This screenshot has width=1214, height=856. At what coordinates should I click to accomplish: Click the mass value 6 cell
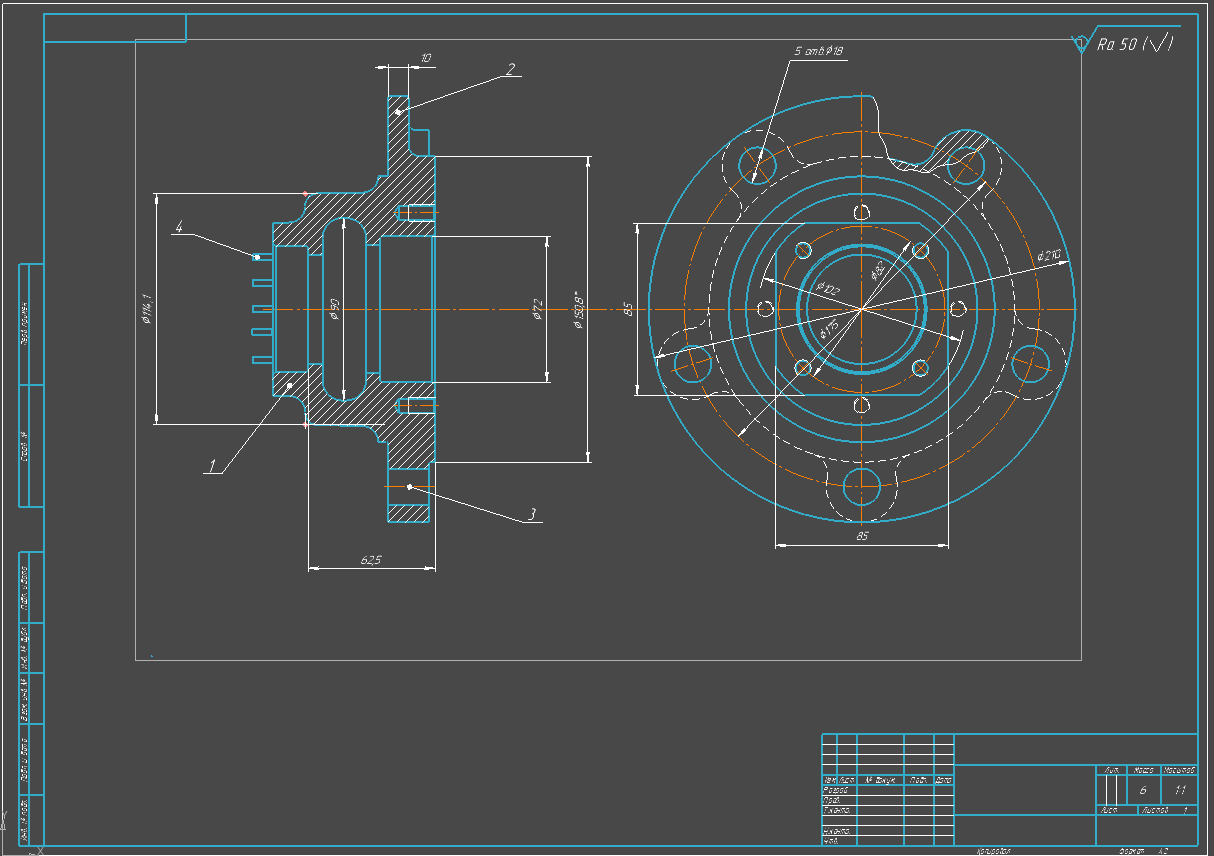1142,790
